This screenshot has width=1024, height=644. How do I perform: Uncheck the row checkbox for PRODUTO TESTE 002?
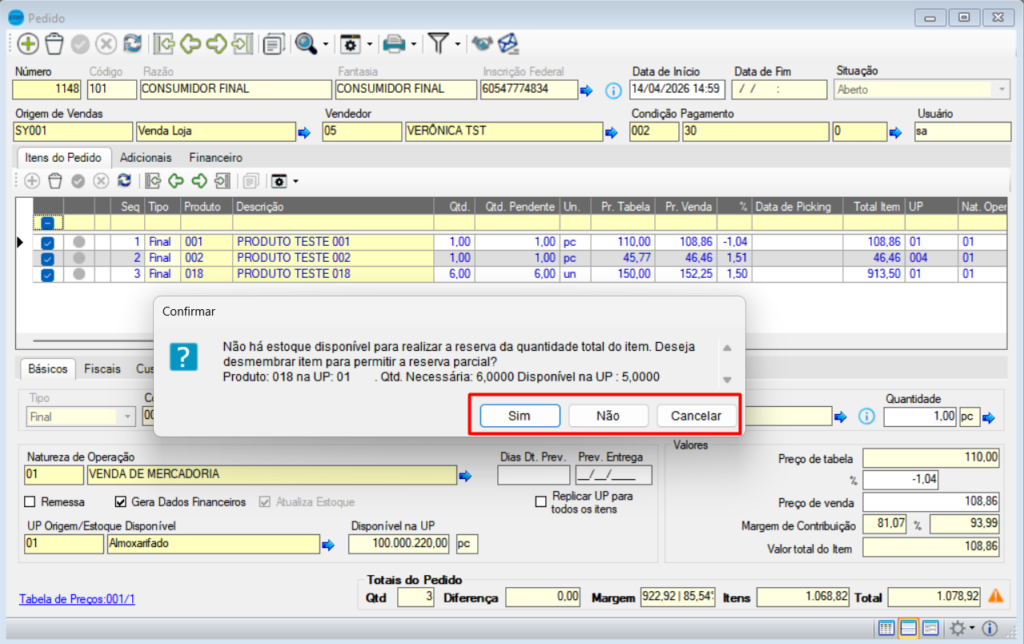(47, 258)
